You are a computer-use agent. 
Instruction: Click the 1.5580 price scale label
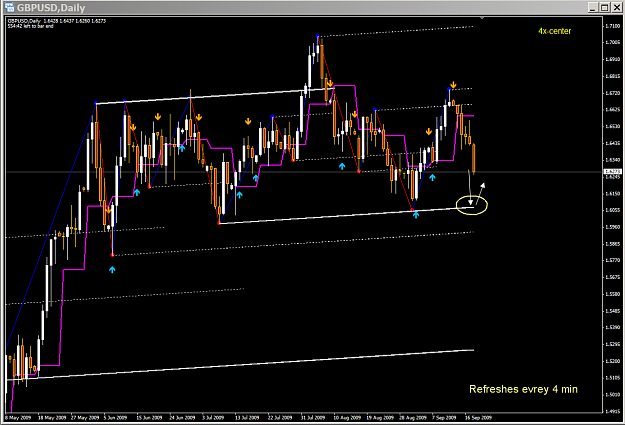click(613, 294)
